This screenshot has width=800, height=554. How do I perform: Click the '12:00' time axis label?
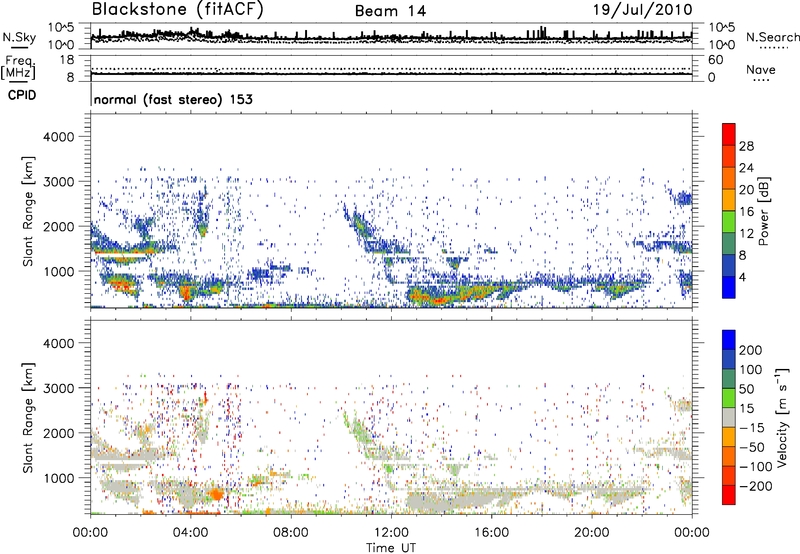(391, 533)
